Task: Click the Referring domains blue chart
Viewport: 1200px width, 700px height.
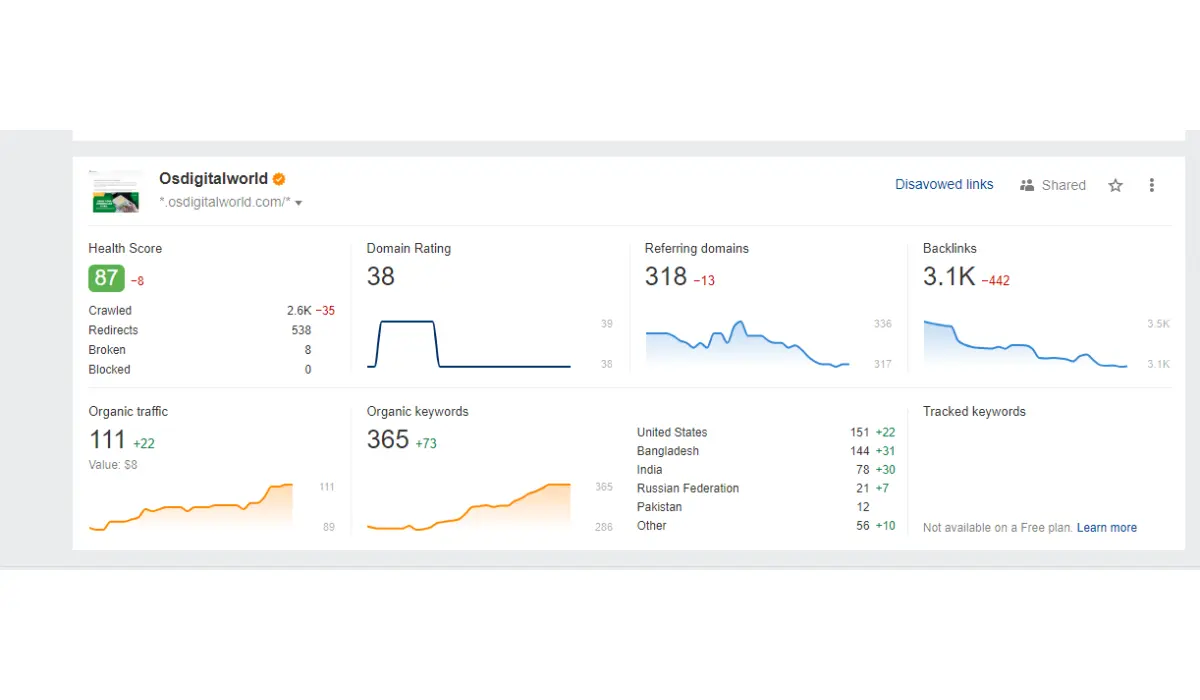Action: (747, 344)
